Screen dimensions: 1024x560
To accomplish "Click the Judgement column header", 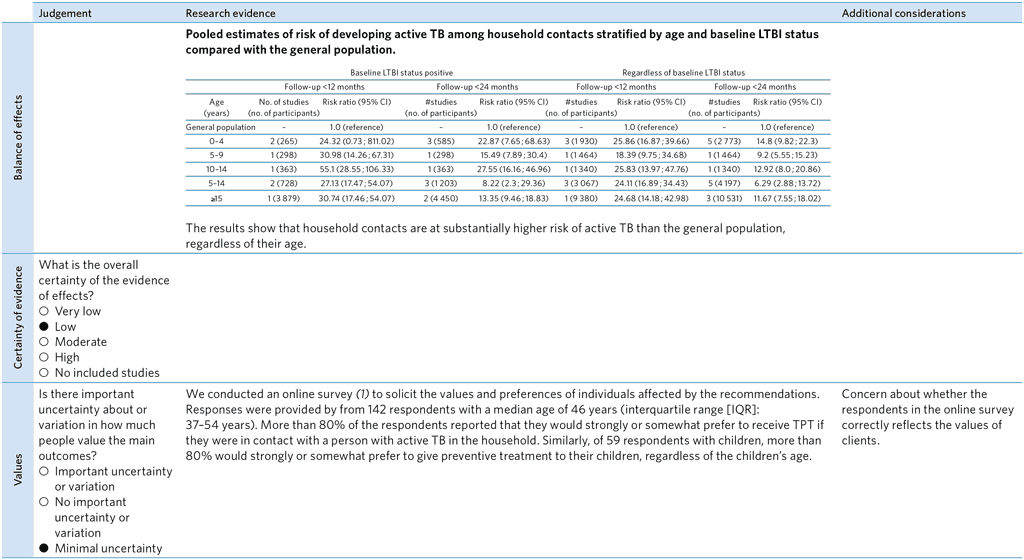I will [65, 13].
